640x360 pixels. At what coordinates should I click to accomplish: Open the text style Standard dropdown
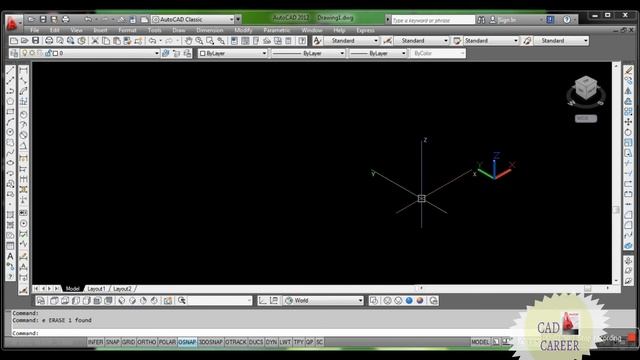(x=352, y=41)
